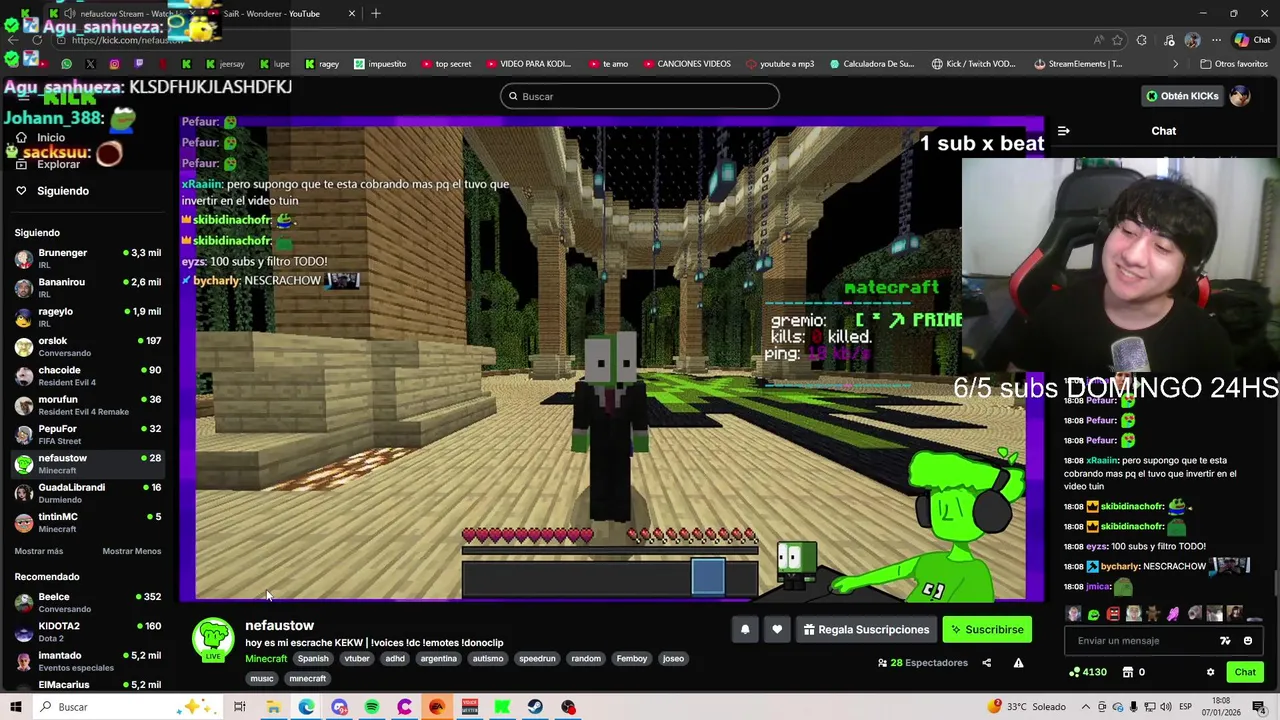Viewport: 1280px width, 720px height.
Task: Select the speedrun tag
Action: tap(537, 659)
